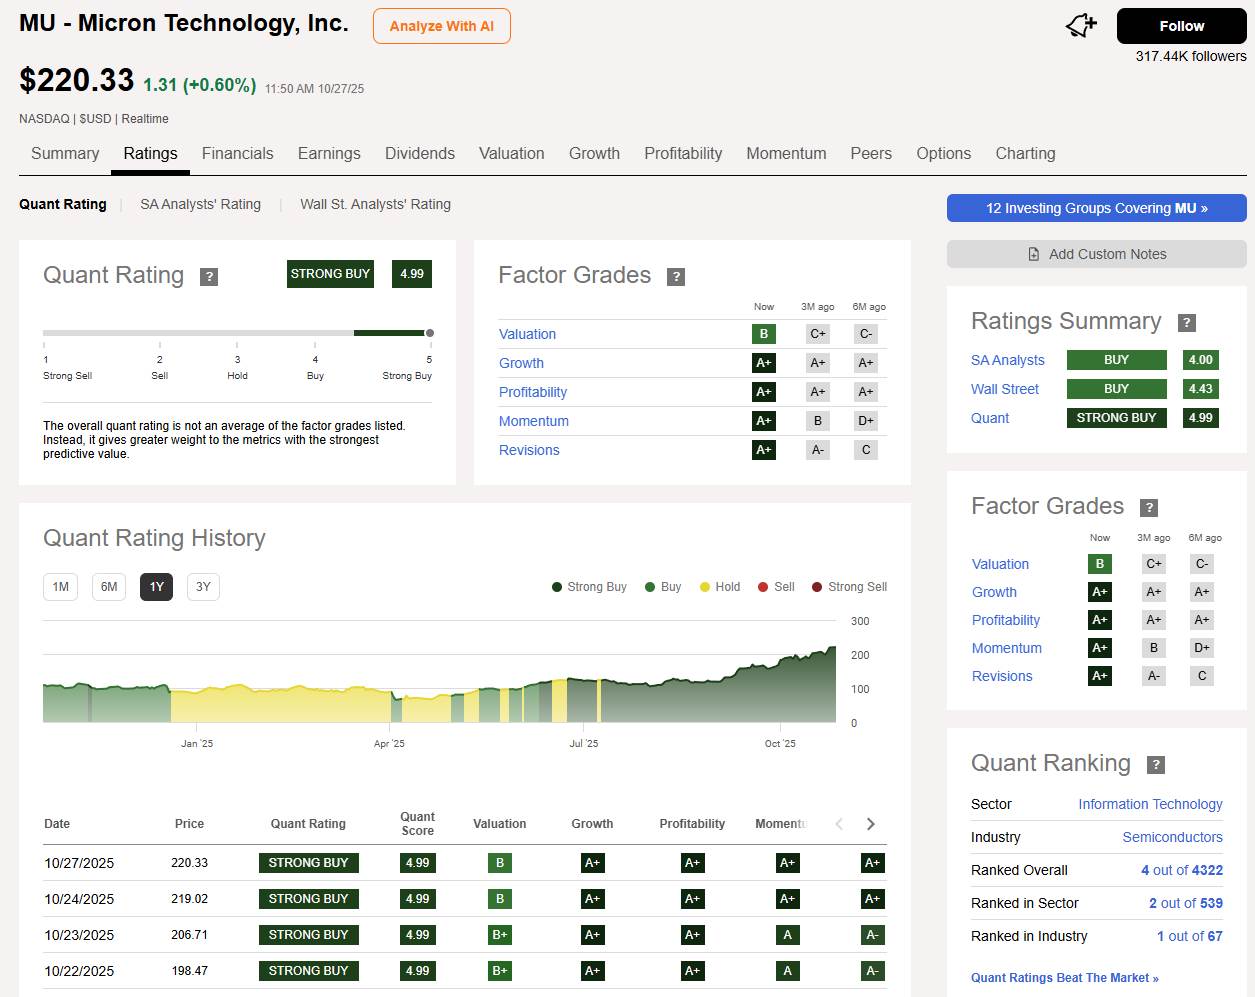Click the Ratings Summary help icon
The width and height of the screenshot is (1255, 997).
(1187, 323)
